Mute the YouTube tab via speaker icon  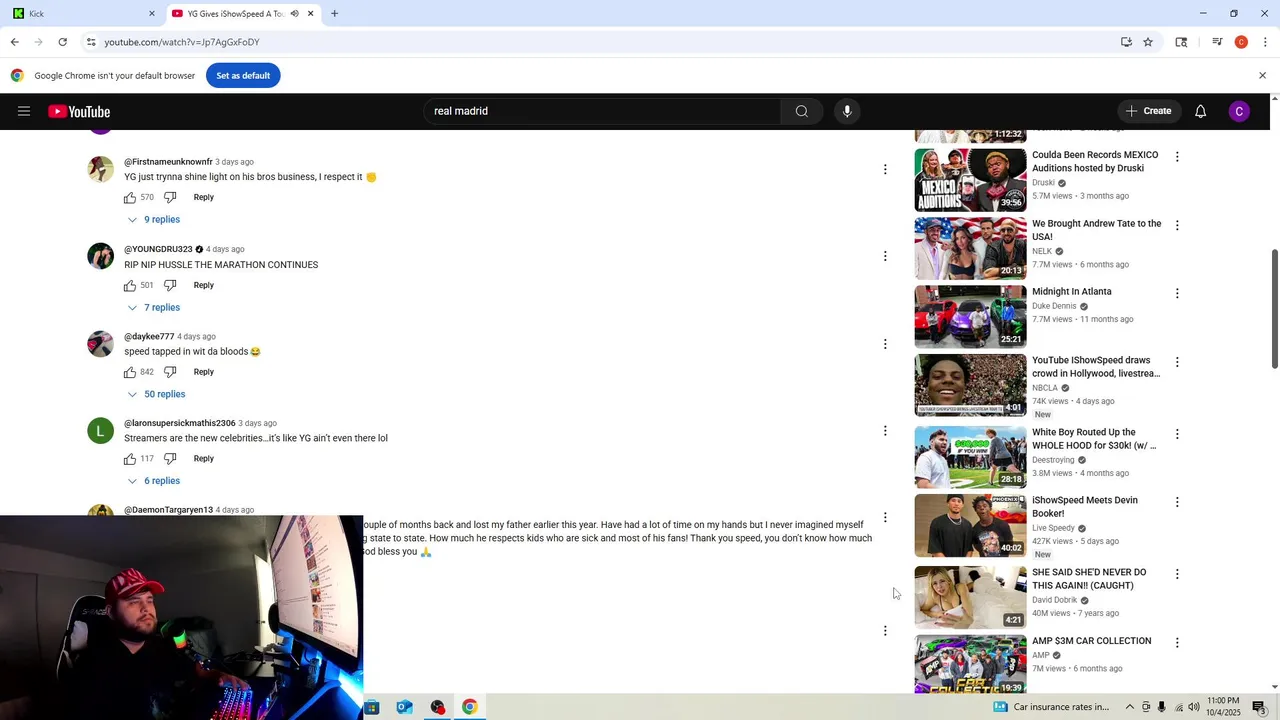click(x=294, y=14)
